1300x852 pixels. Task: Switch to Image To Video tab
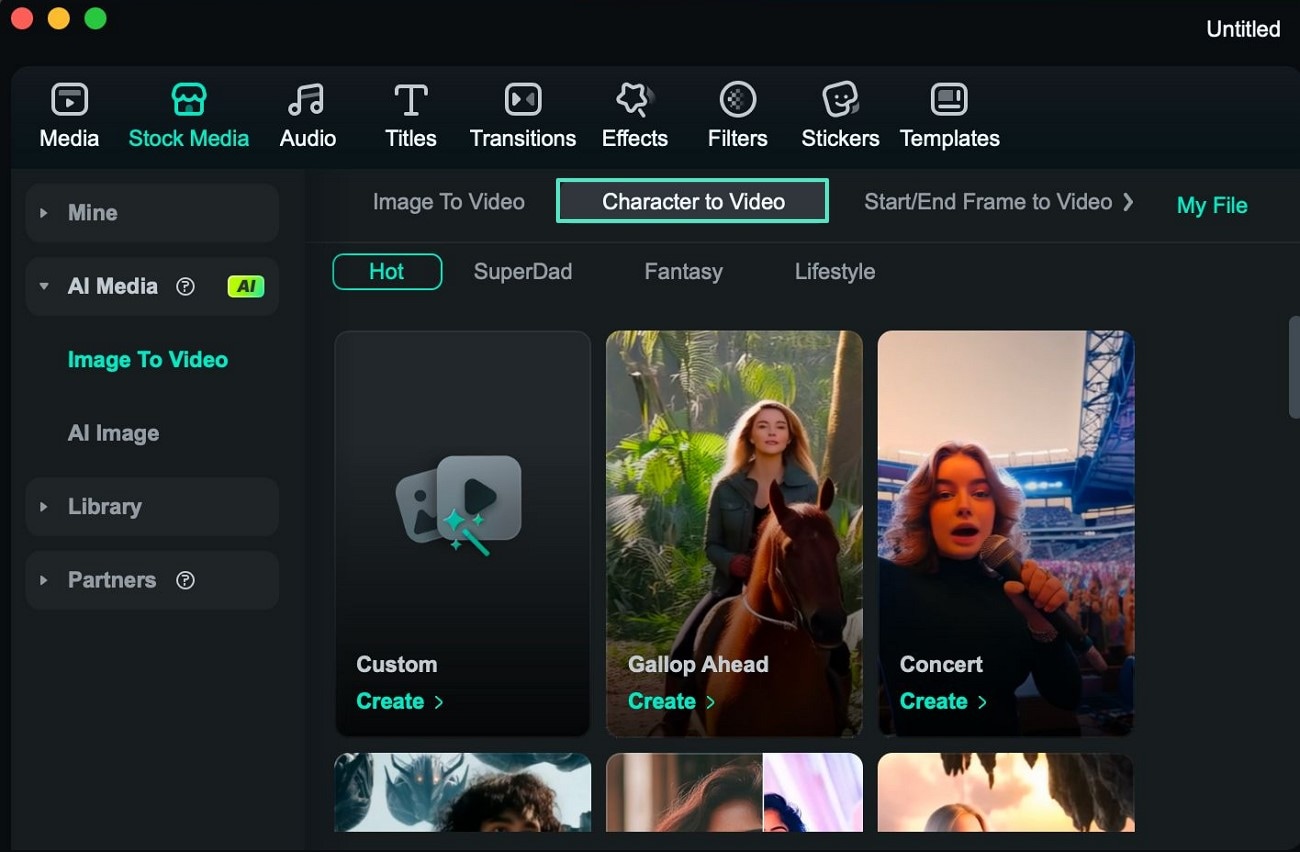(x=449, y=202)
